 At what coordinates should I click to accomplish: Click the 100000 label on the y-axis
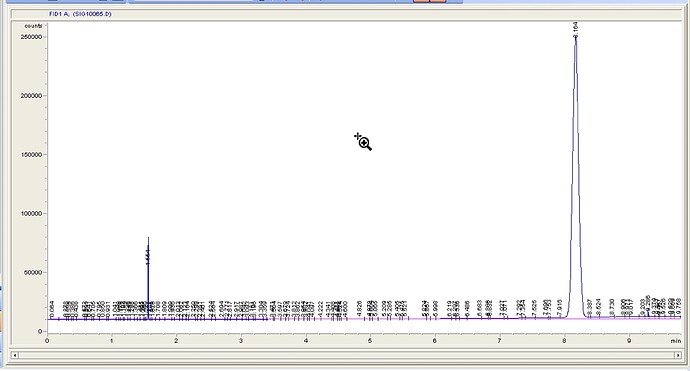tap(31, 214)
